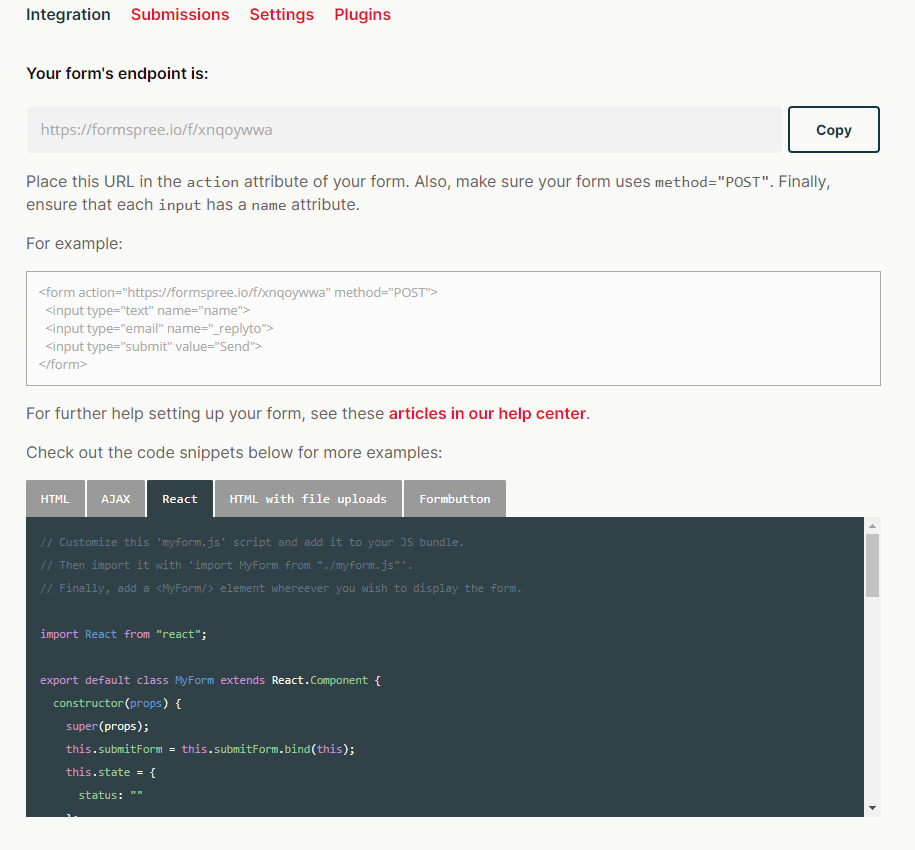The image size is (915, 850).
Task: Select the React code snippet tab
Action: (x=180, y=499)
